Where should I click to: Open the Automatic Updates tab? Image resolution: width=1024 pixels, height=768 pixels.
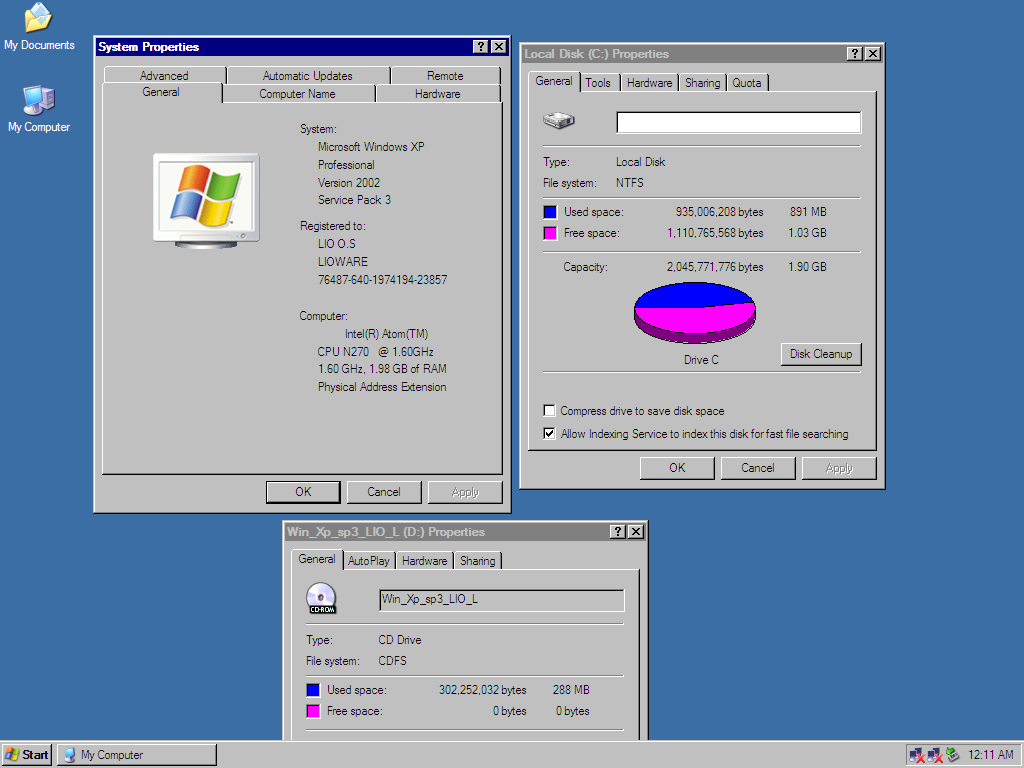point(308,76)
